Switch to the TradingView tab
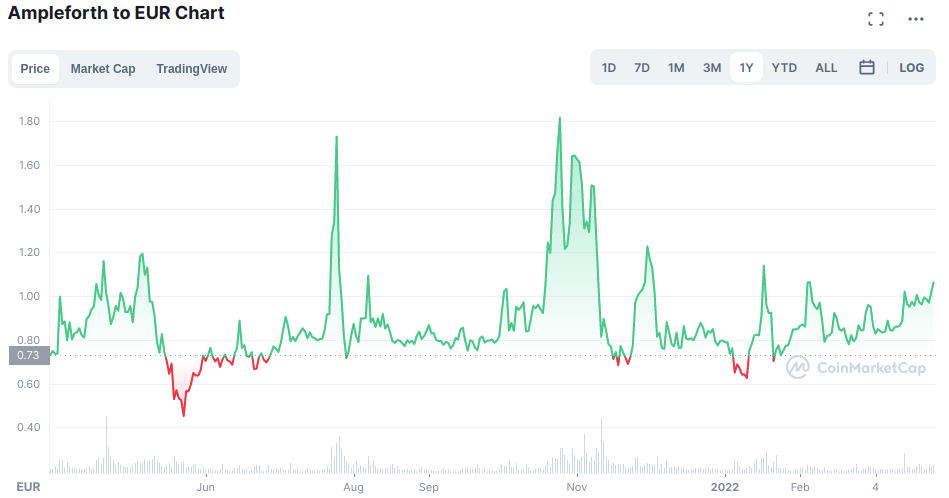Viewport: 949px width, 498px height. (191, 69)
